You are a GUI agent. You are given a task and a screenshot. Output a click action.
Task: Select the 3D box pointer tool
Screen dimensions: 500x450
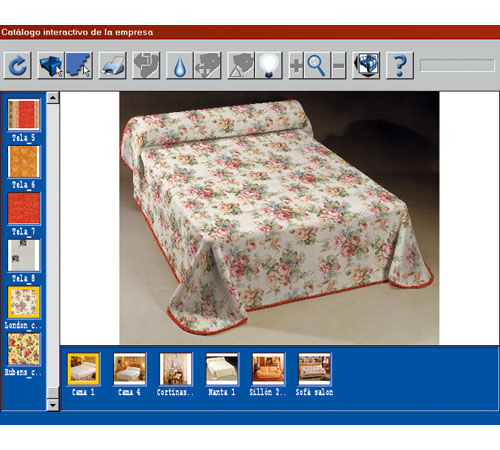(51, 65)
